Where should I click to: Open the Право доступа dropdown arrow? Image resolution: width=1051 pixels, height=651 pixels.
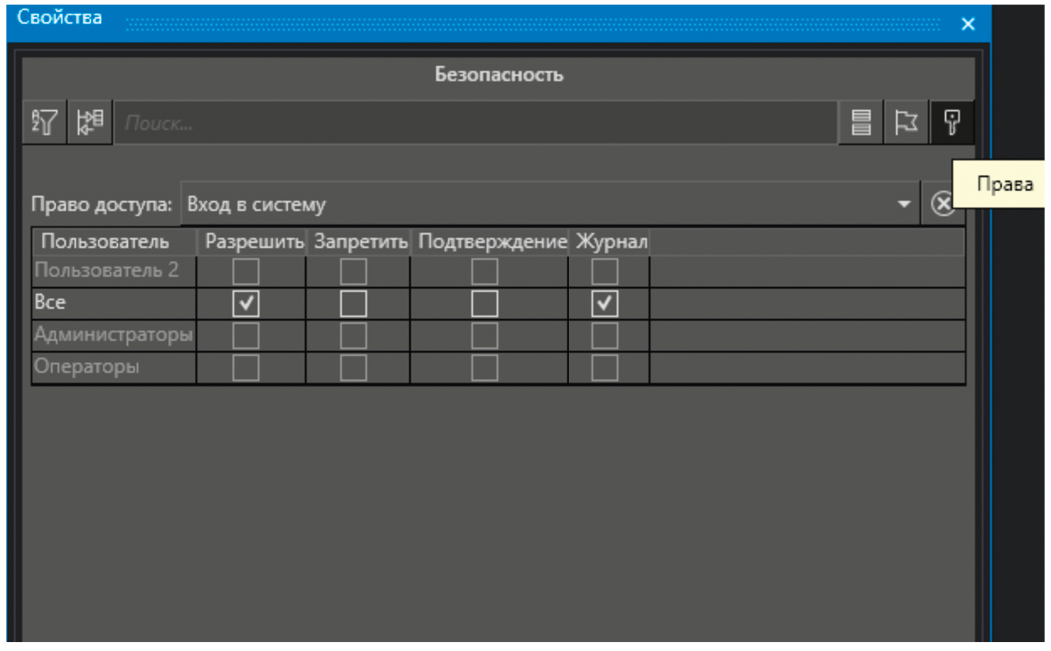904,205
